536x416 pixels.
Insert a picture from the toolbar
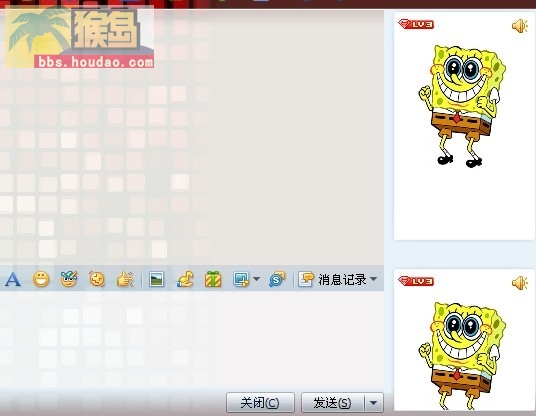tap(157, 279)
